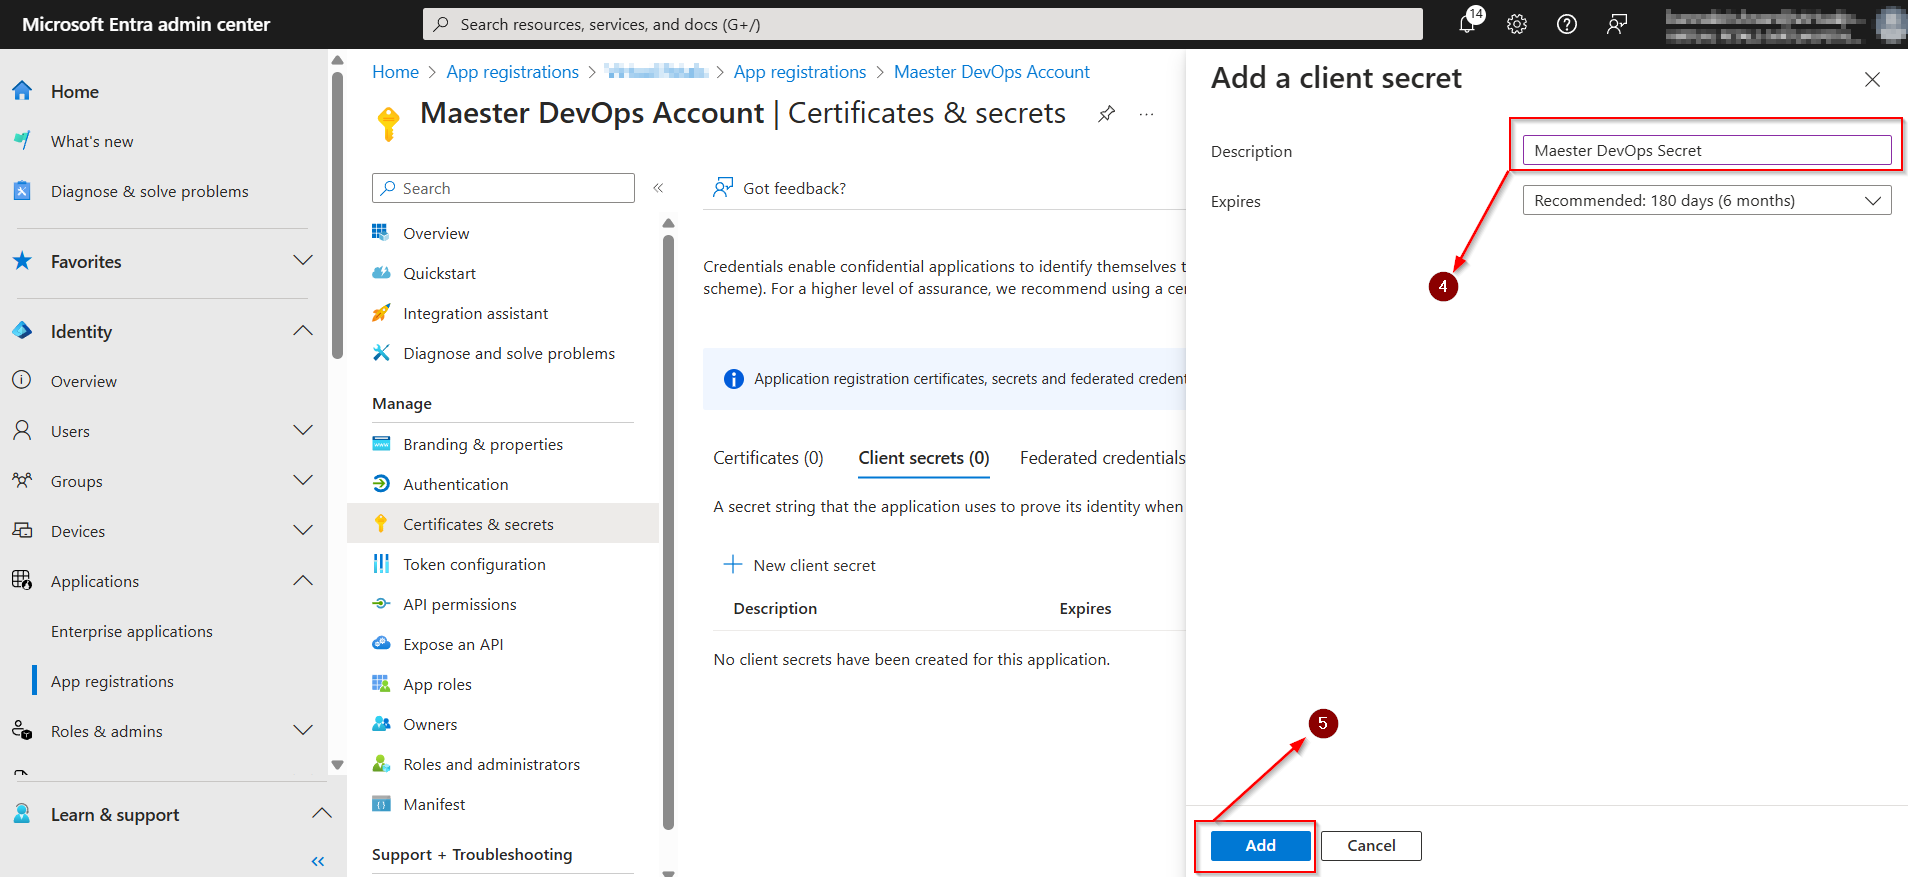Image resolution: width=1908 pixels, height=877 pixels.
Task: Switch to the Federated credentials tab
Action: click(1102, 458)
